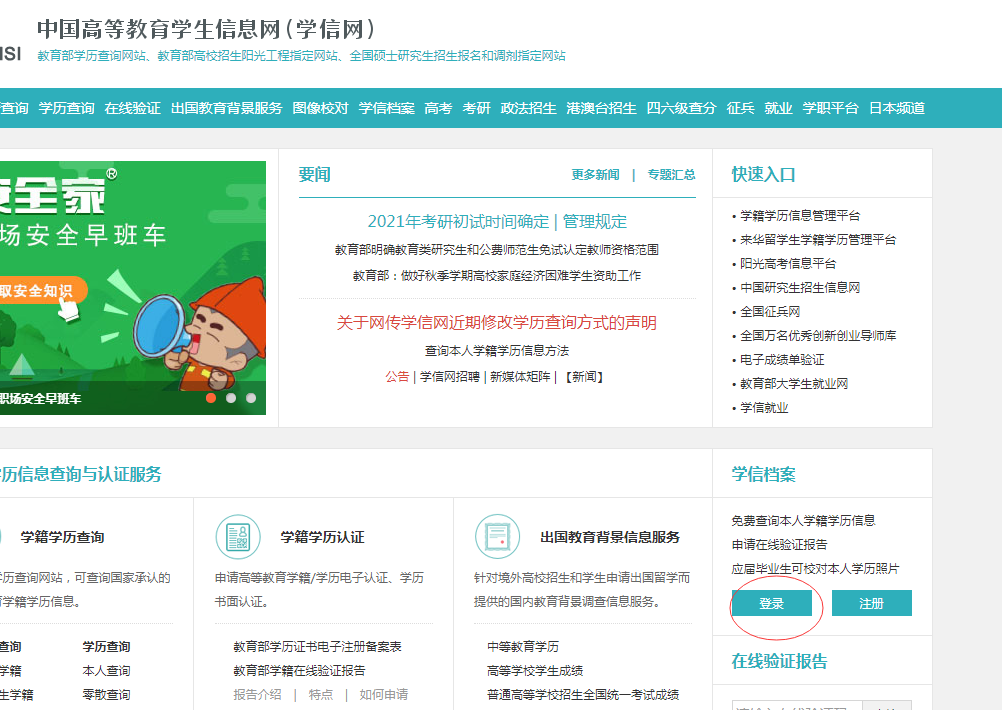
Task: Open the 高考 navigation item
Action: [438, 108]
